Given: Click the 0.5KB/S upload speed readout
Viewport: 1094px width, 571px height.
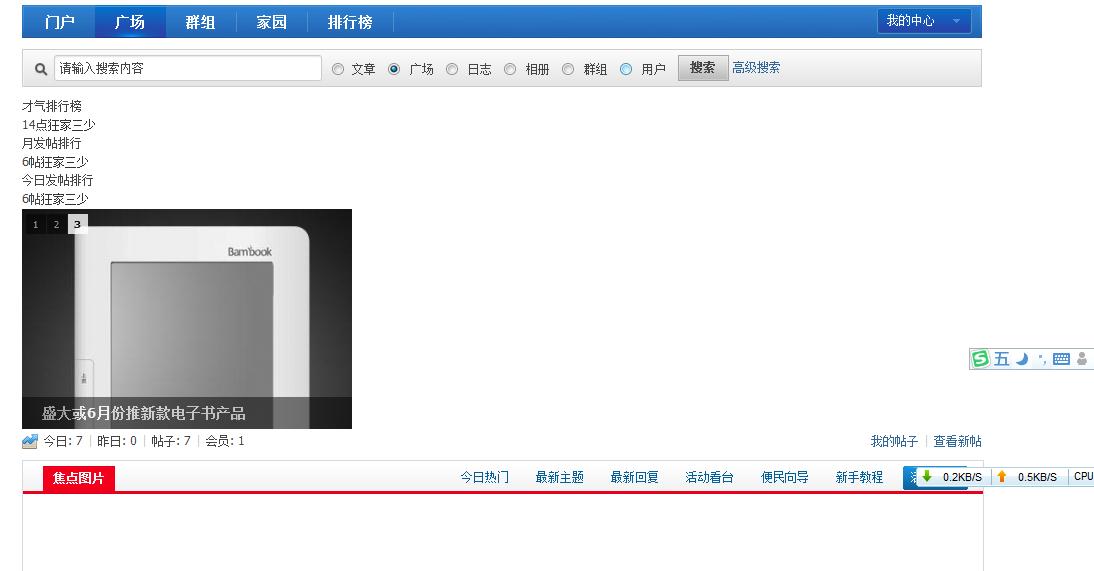Looking at the screenshot, I should (1037, 477).
